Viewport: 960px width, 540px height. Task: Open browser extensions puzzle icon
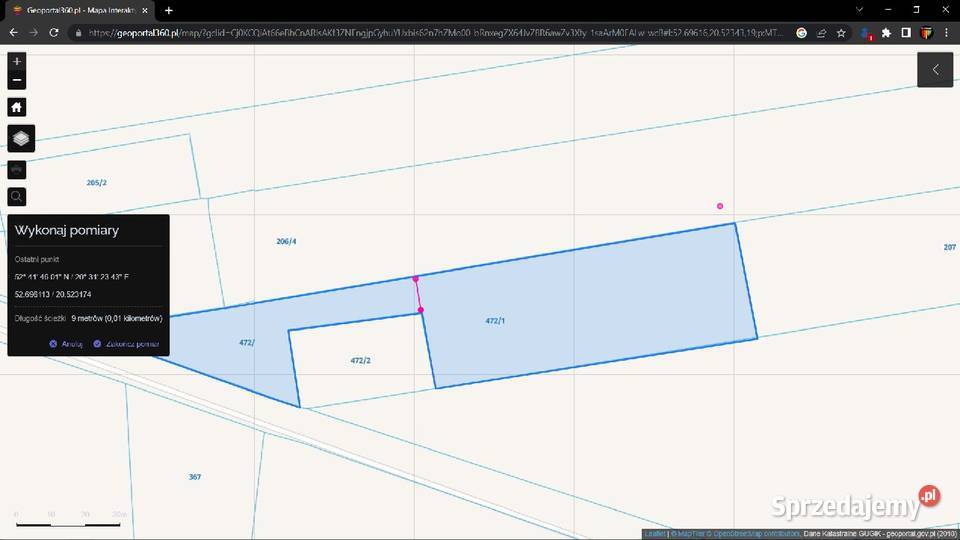[x=885, y=32]
